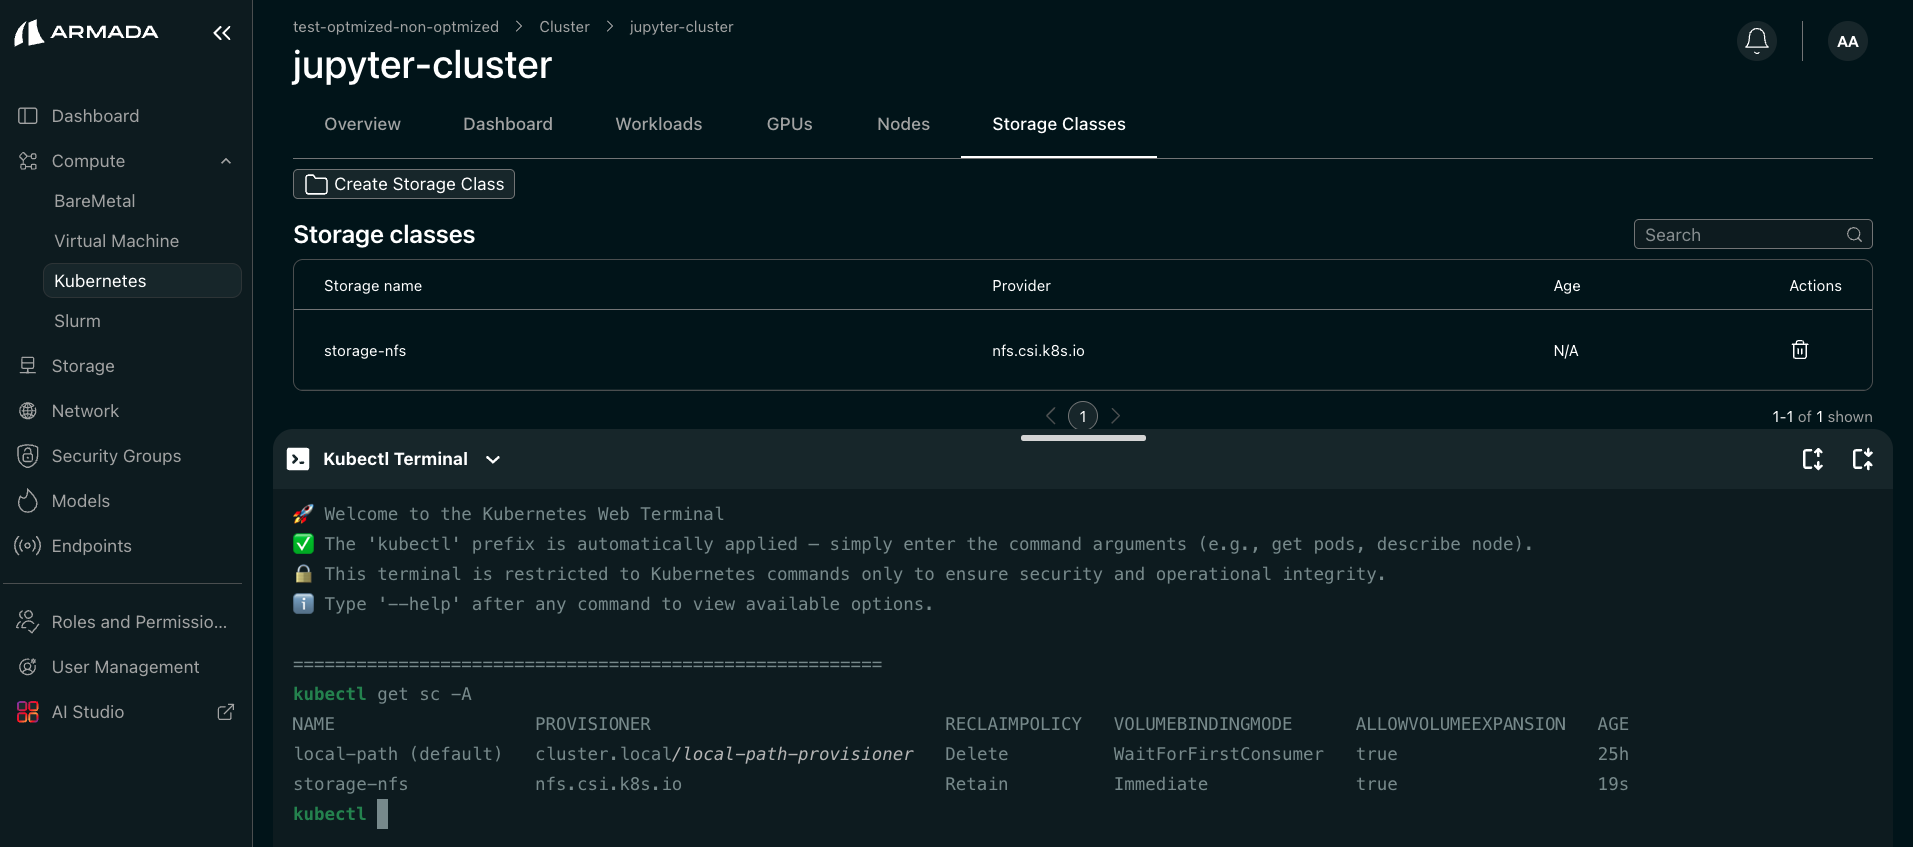Switch to the GPUs tab
The height and width of the screenshot is (847, 1913).
coord(789,124)
